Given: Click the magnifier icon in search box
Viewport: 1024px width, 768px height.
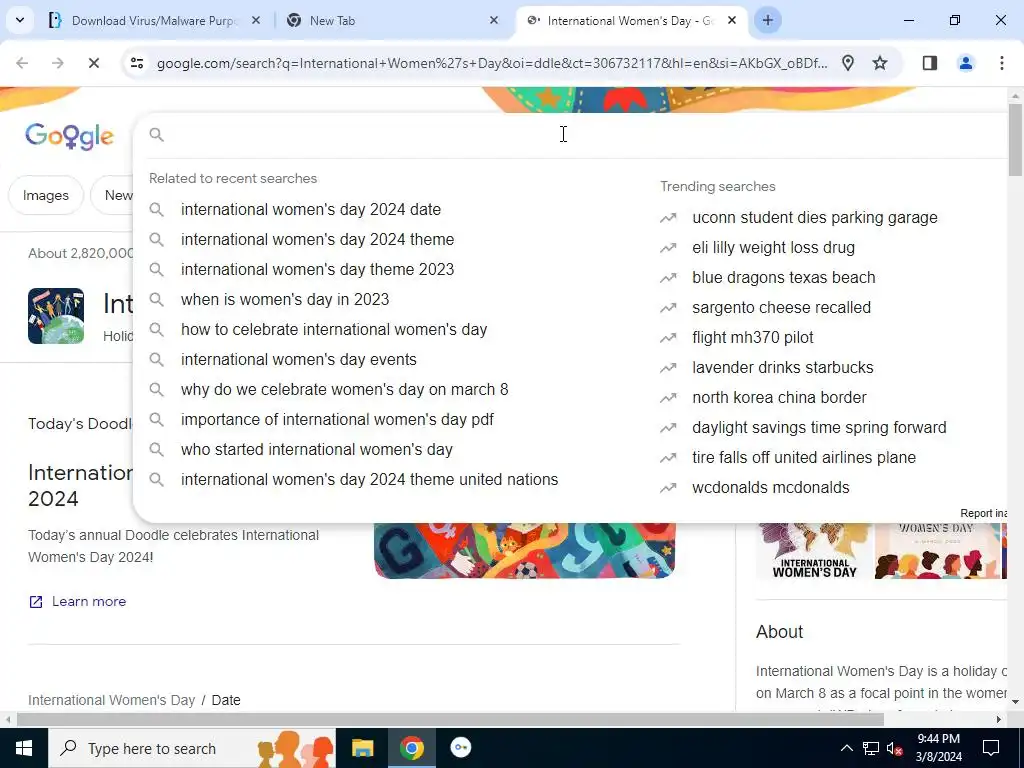Looking at the screenshot, I should pyautogui.click(x=157, y=135).
